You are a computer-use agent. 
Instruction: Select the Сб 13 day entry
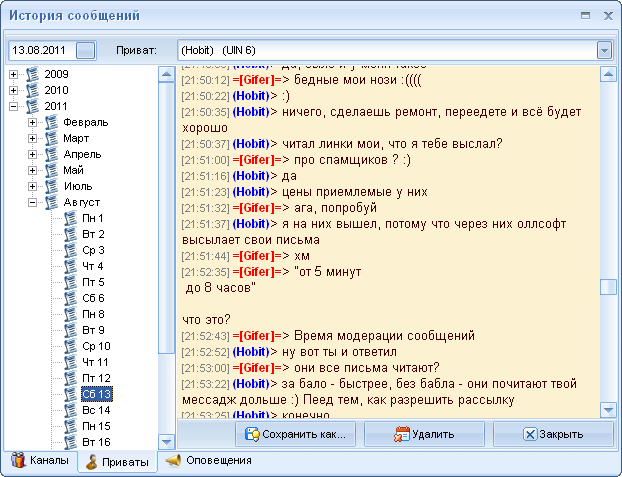[97, 394]
